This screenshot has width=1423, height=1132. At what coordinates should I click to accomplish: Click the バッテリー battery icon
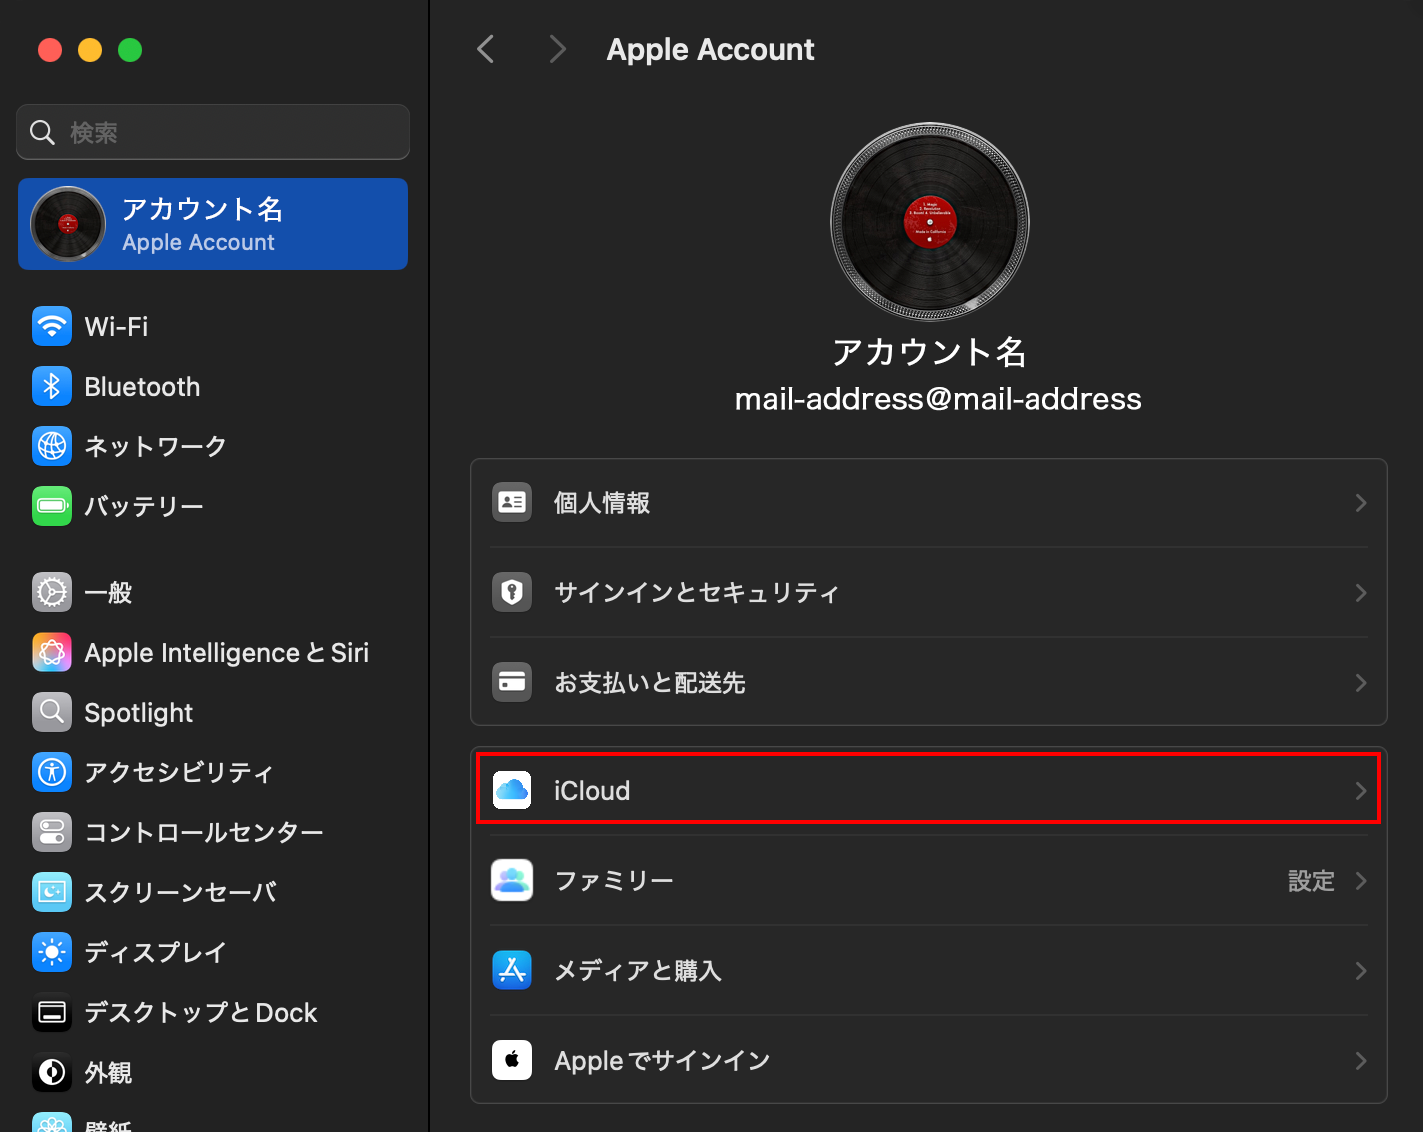click(x=52, y=506)
